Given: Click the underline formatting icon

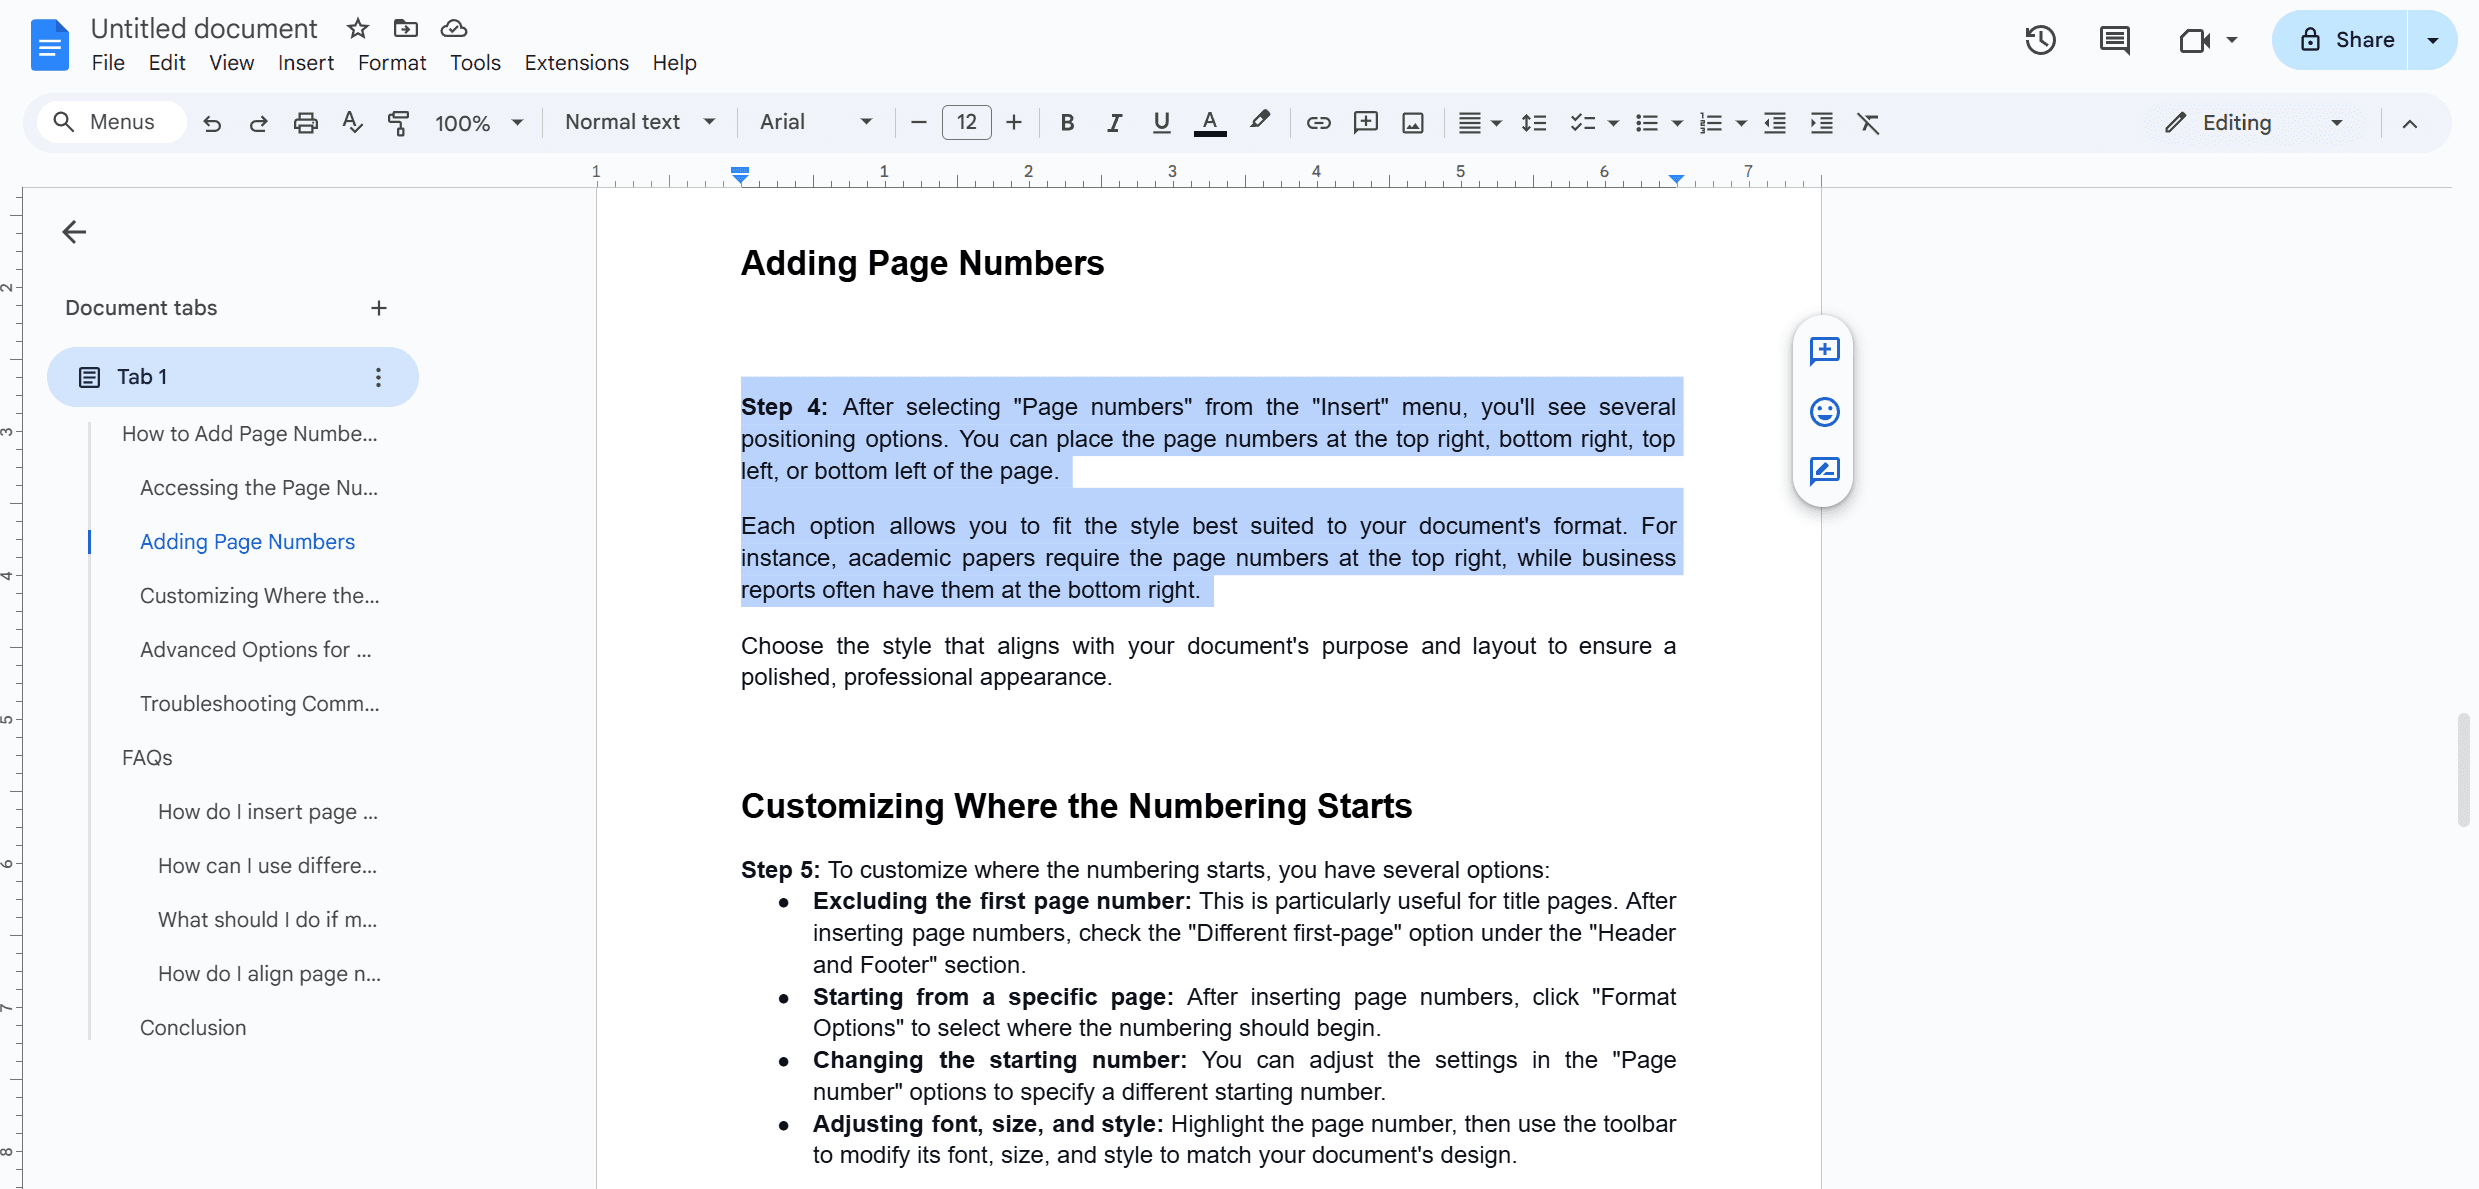Looking at the screenshot, I should 1159,122.
